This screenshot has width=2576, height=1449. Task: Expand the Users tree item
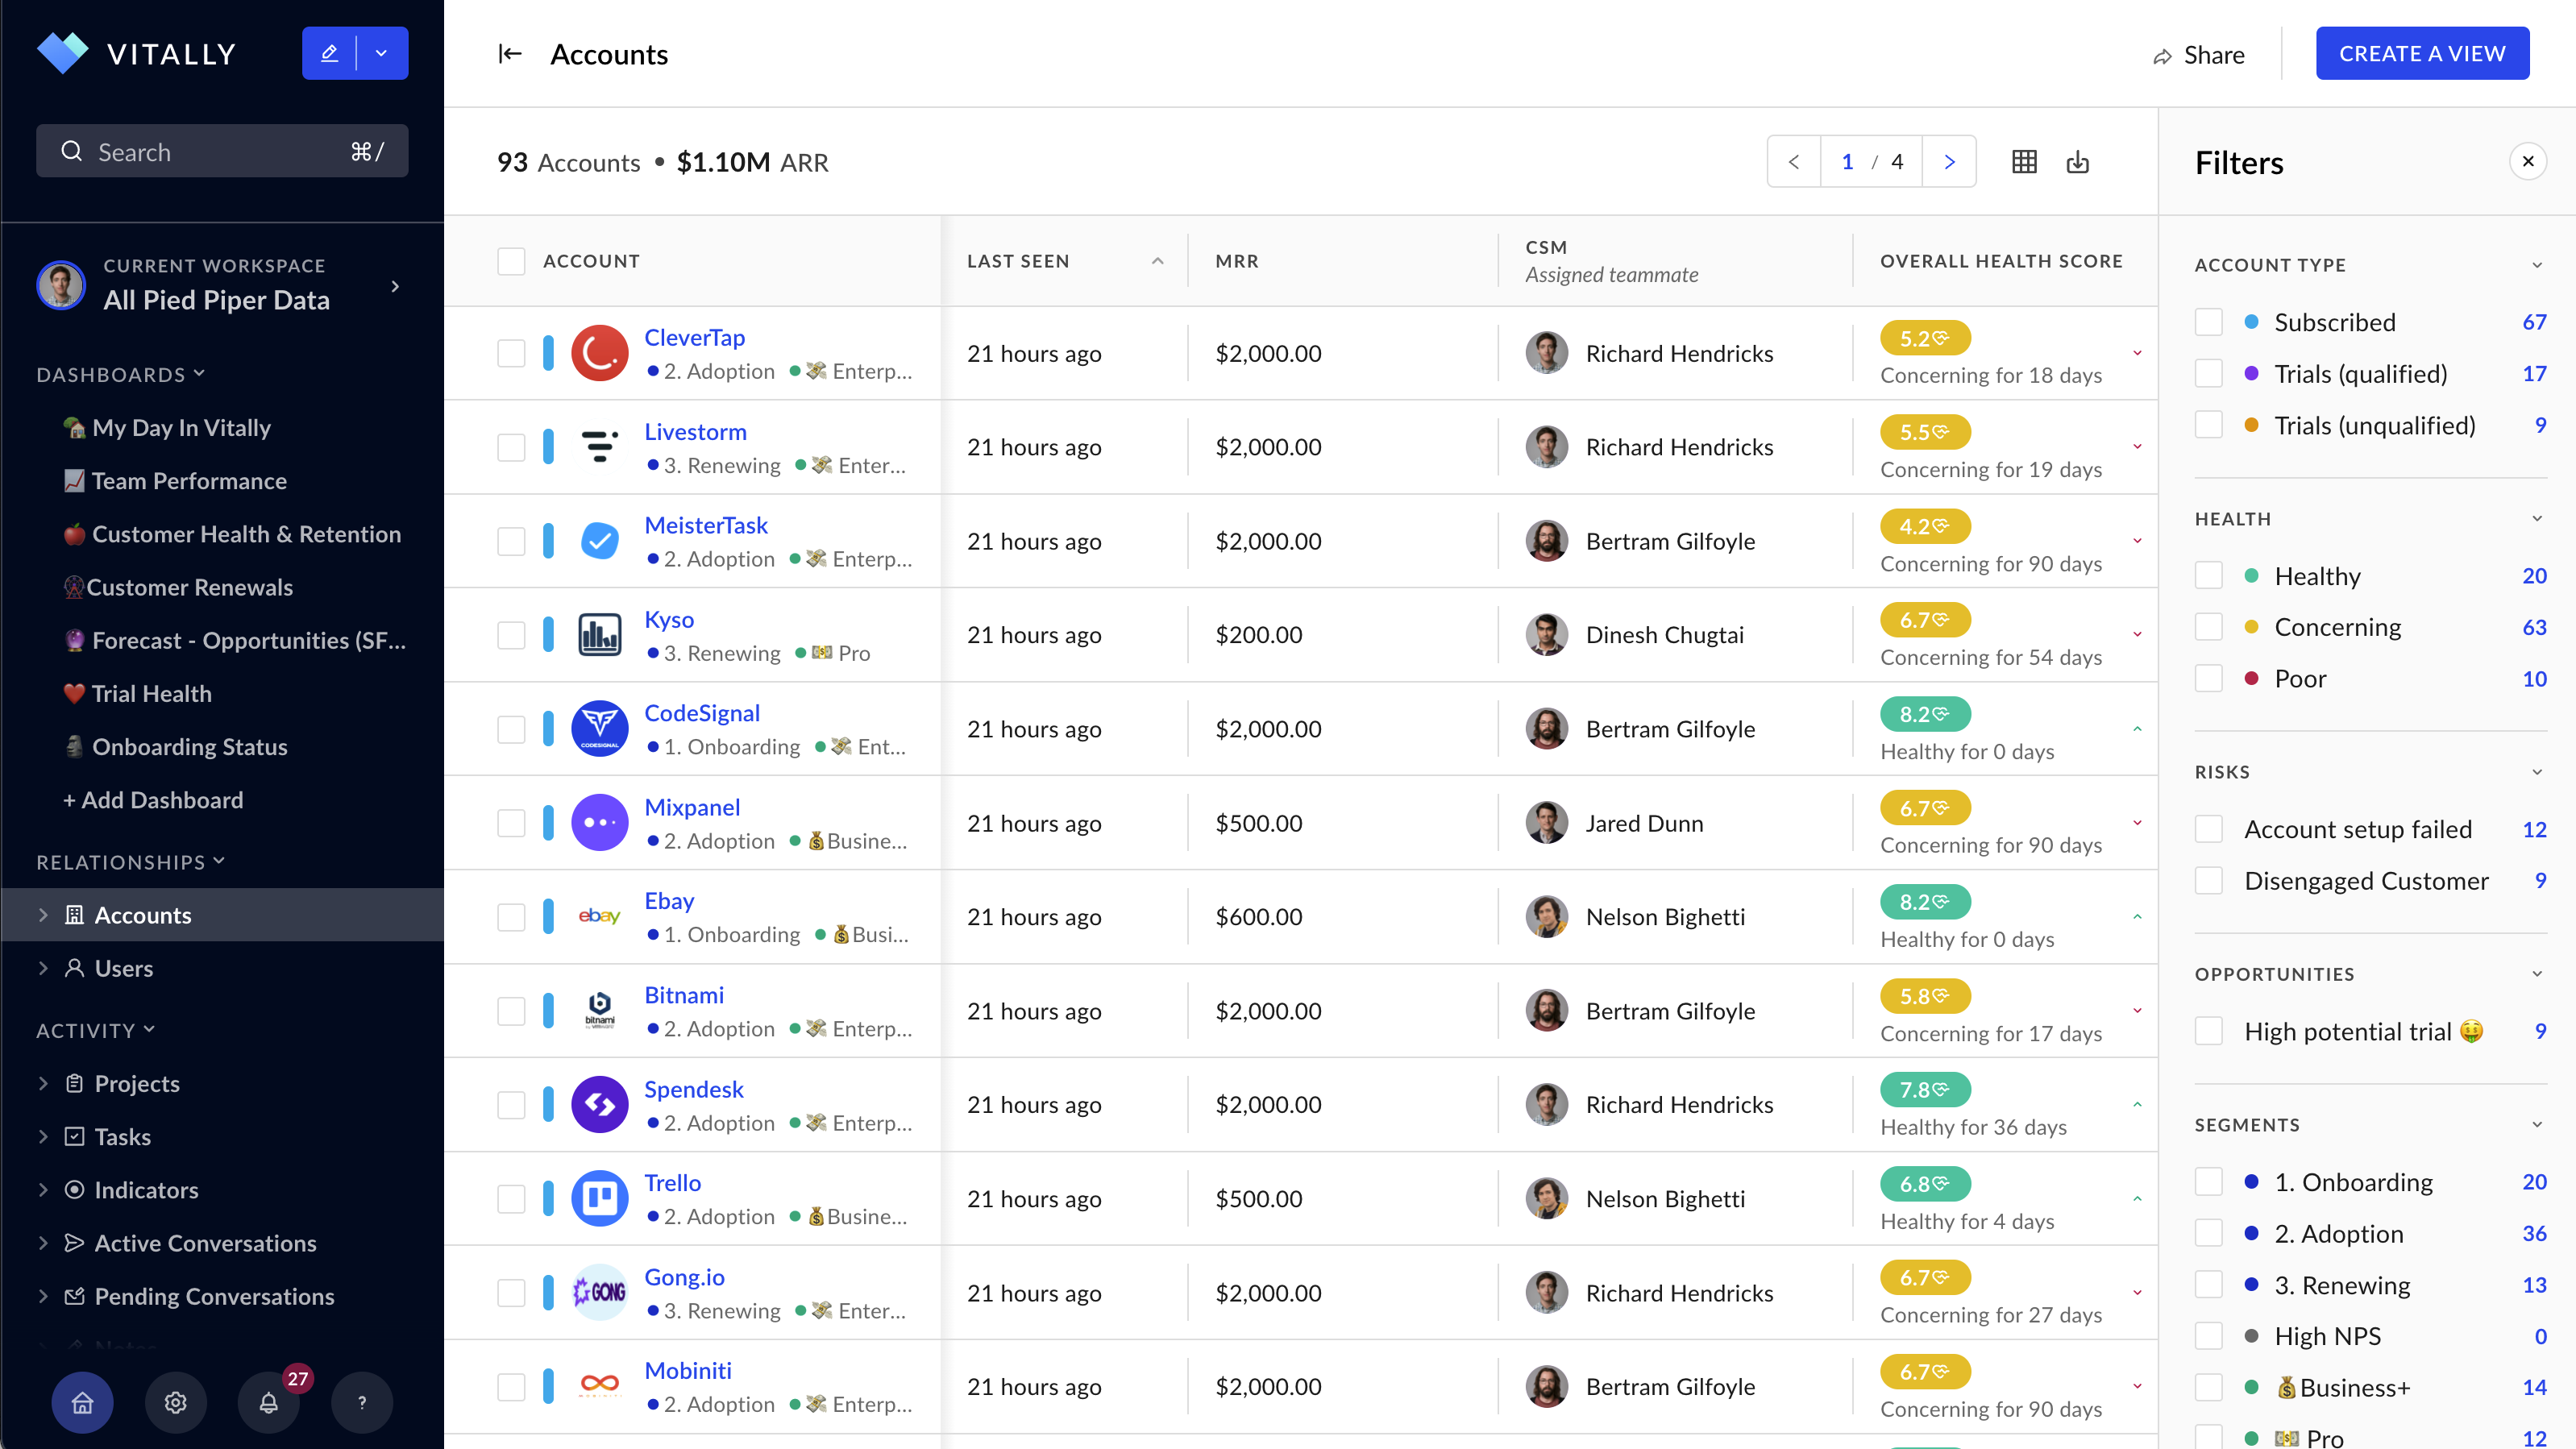pyautogui.click(x=43, y=968)
